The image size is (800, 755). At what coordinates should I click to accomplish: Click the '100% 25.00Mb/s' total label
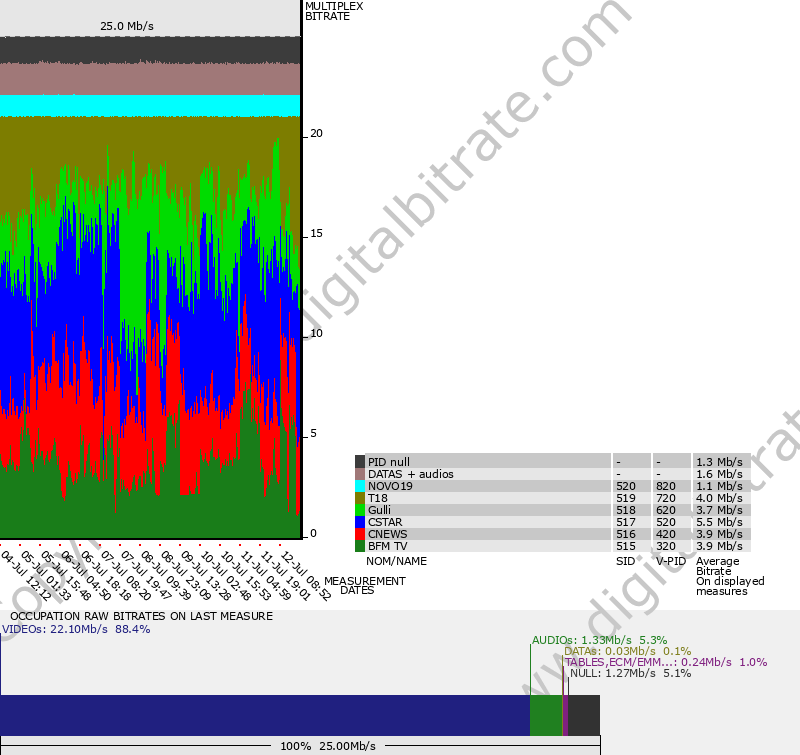[x=328, y=746]
